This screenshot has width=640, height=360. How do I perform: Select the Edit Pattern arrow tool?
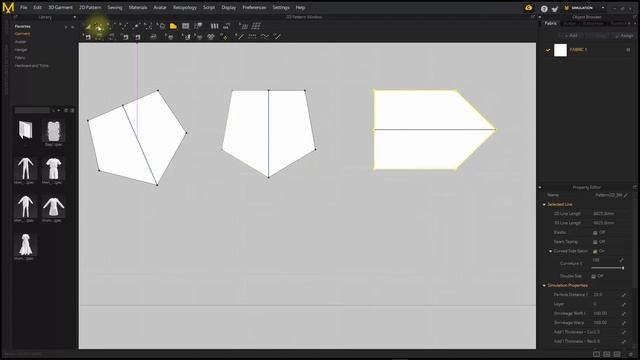(99, 27)
